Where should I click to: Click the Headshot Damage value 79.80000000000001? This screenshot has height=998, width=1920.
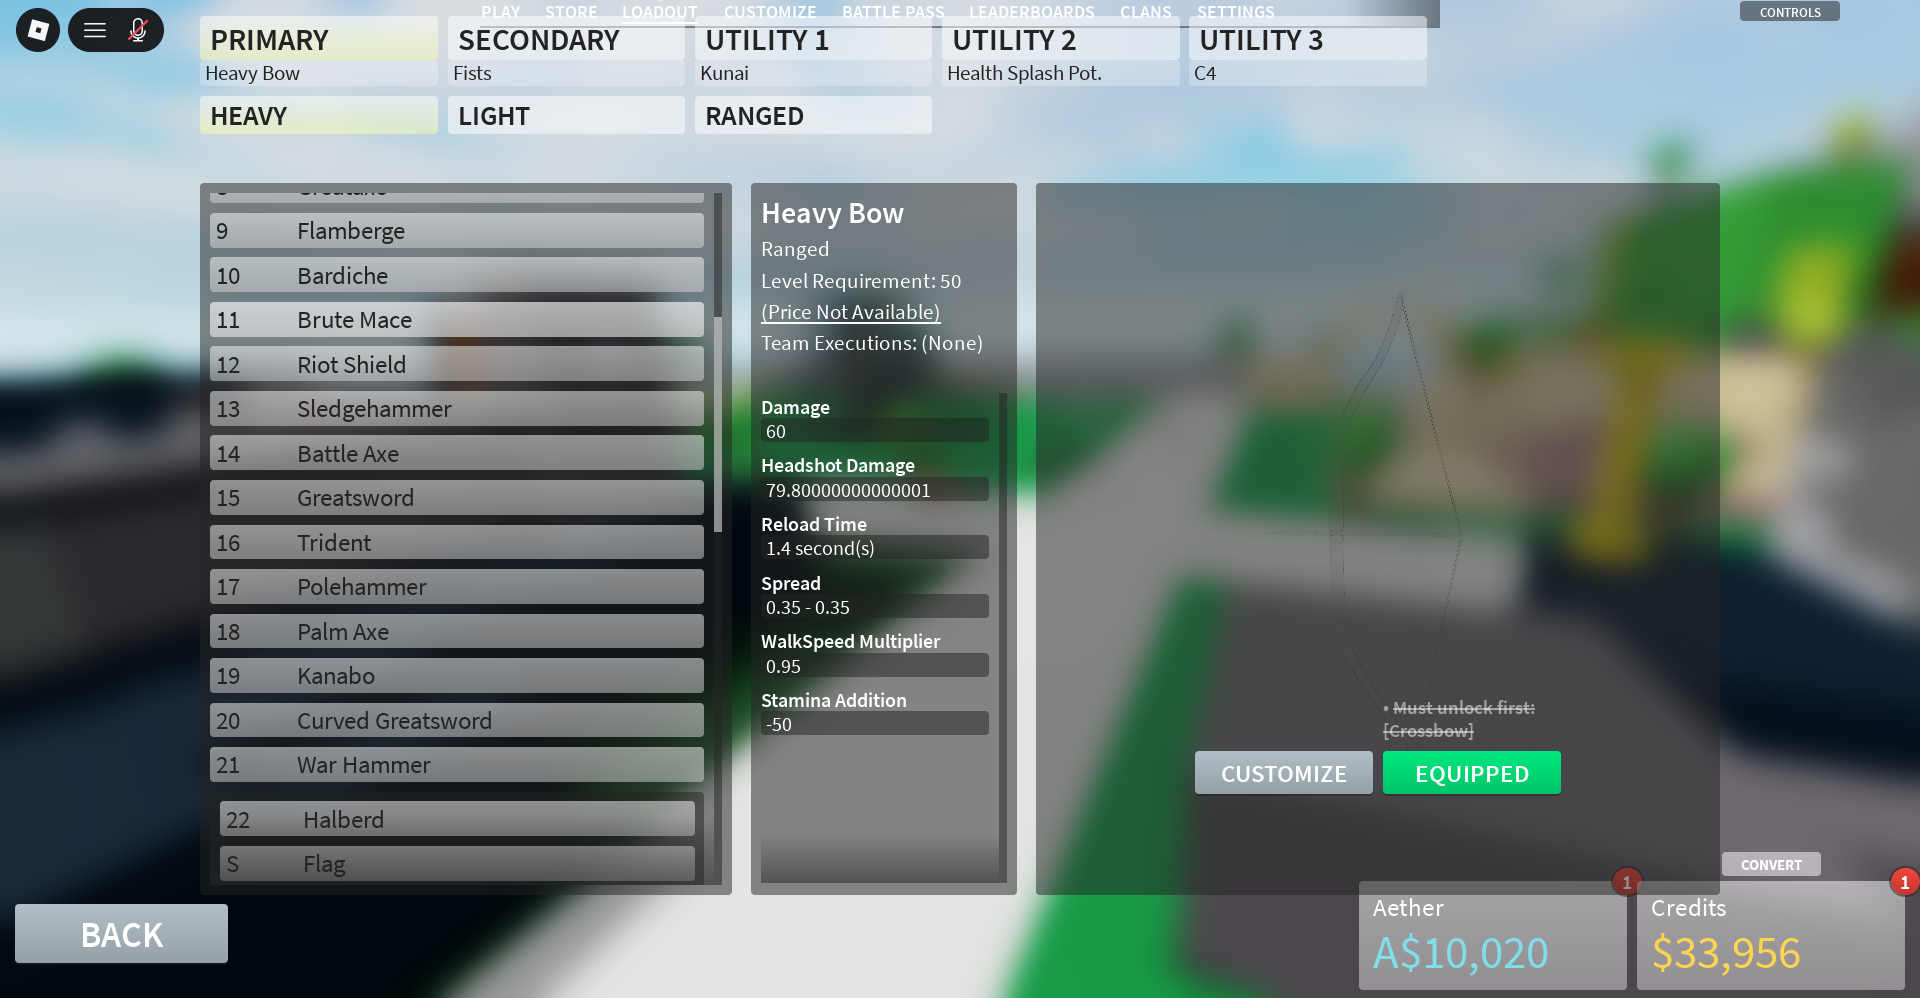875,490
